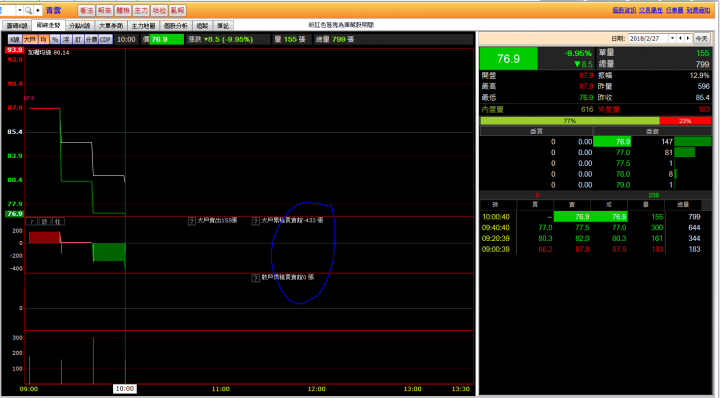Toggle the 大戶 indicator button
Viewport: 720px width, 398px height.
29,39
